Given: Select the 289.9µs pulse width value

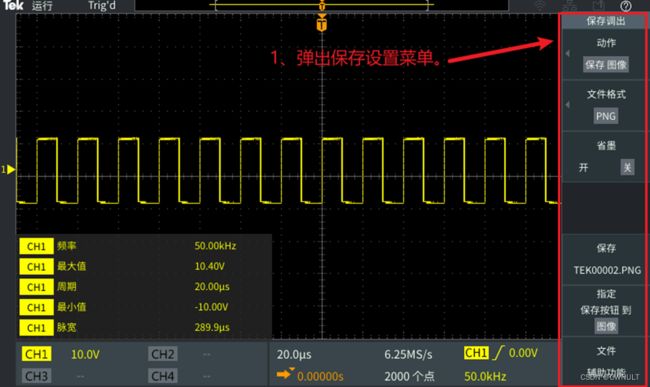Looking at the screenshot, I should click(212, 327).
